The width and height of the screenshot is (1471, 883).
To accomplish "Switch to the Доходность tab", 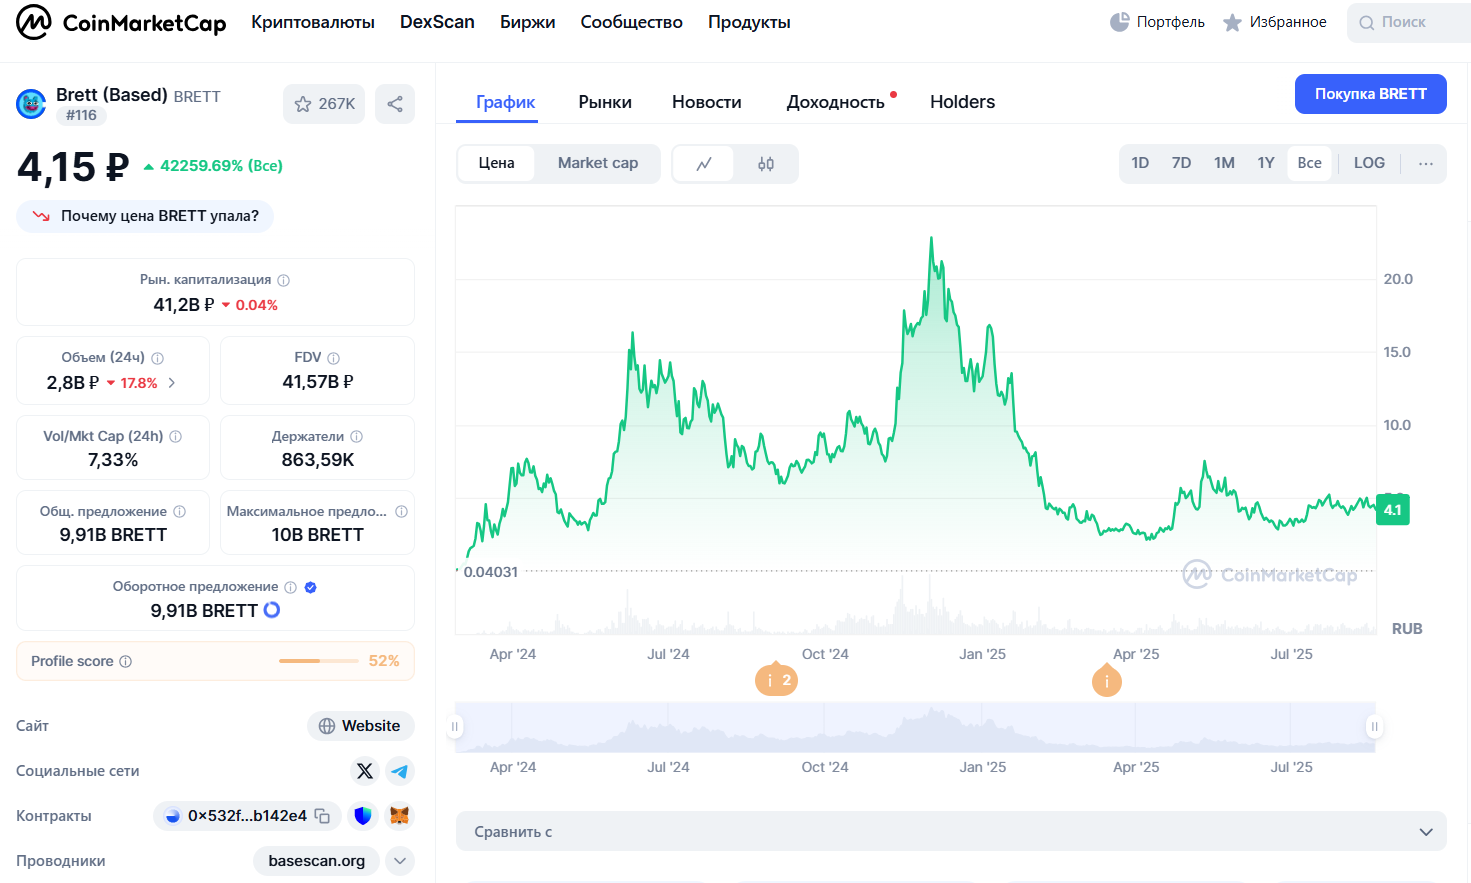I will pyautogui.click(x=836, y=102).
